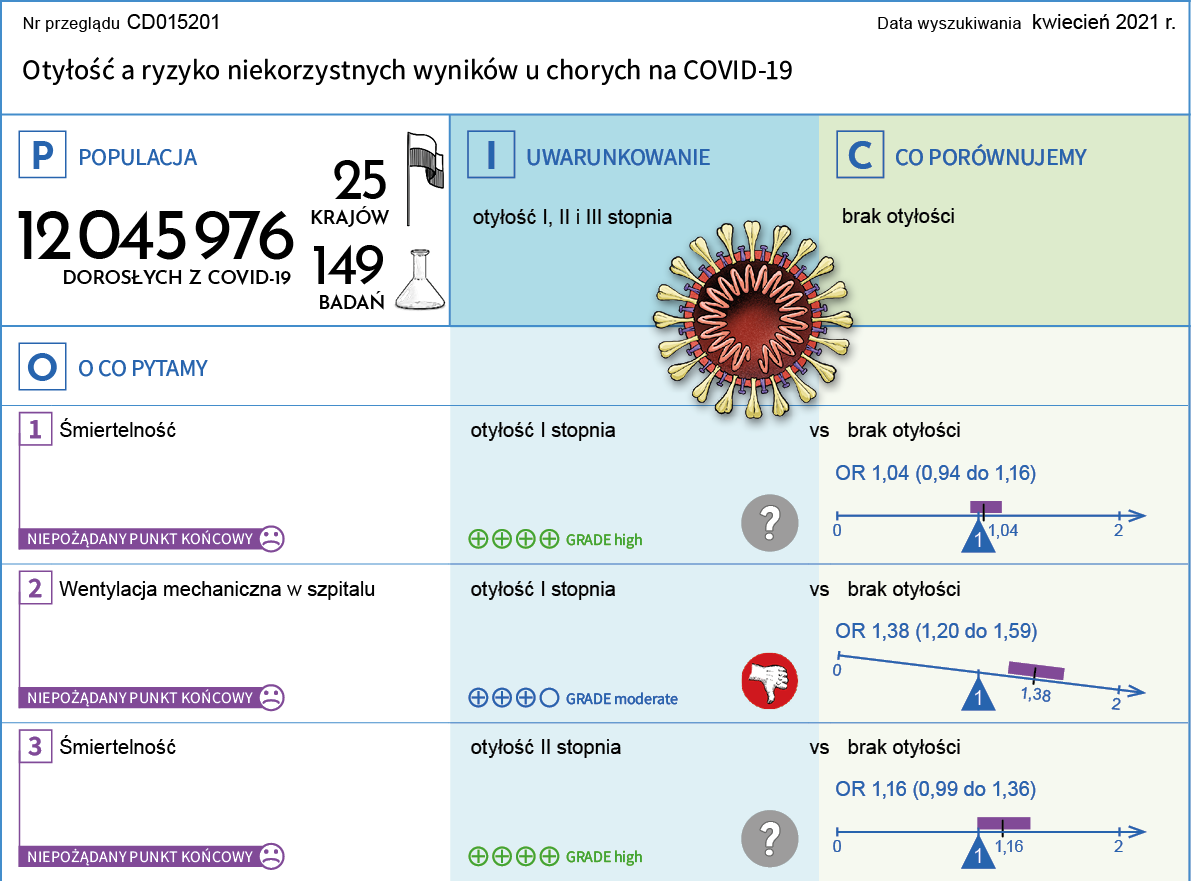Click the purple bar on the OR 1,38 scale
Image resolution: width=1191 pixels, height=881 pixels.
(x=1035, y=670)
